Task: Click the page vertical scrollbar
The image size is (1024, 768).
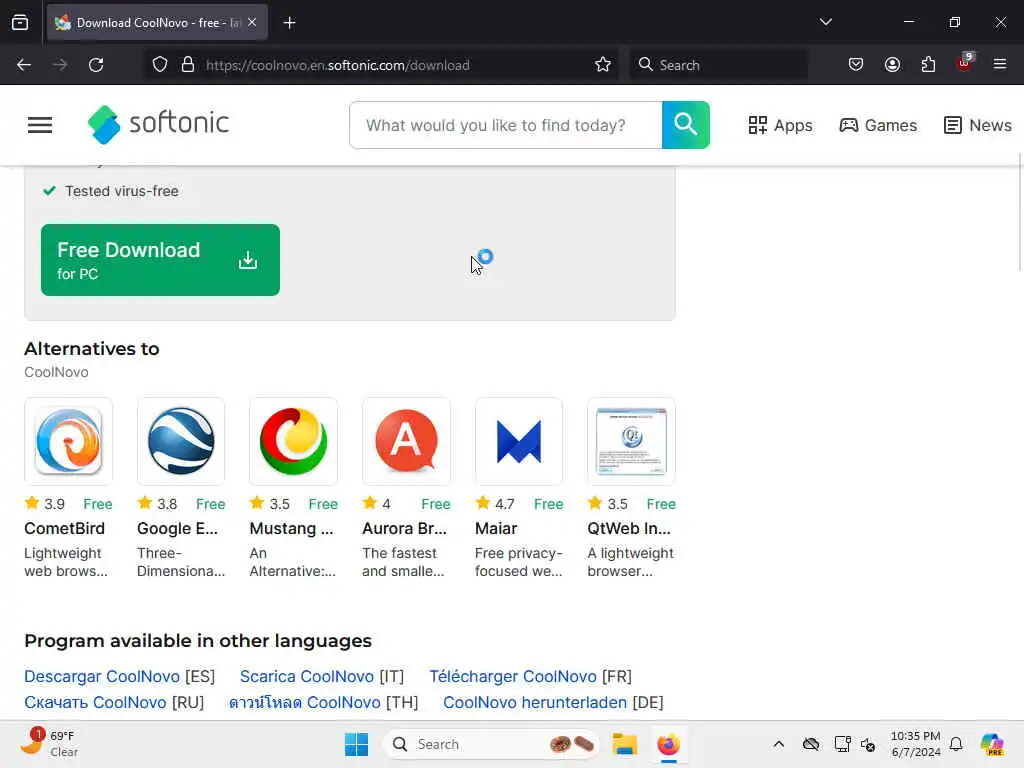Action: 1020,212
